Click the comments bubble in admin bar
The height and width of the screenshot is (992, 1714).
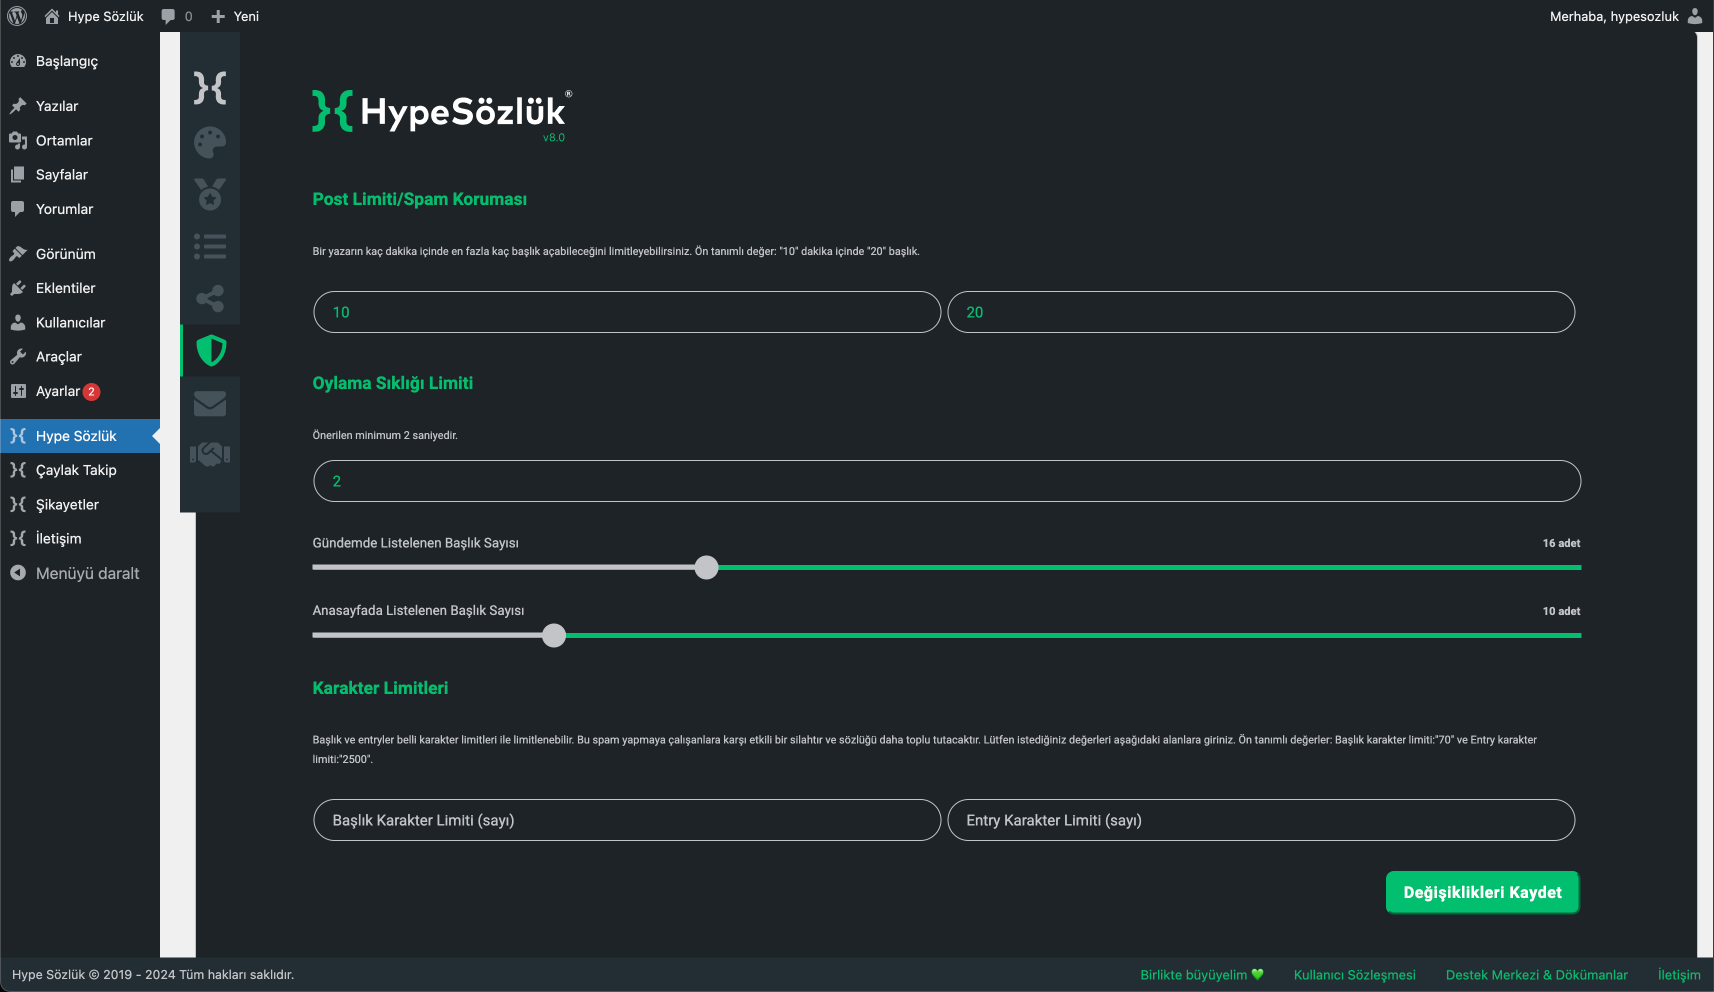click(x=177, y=16)
